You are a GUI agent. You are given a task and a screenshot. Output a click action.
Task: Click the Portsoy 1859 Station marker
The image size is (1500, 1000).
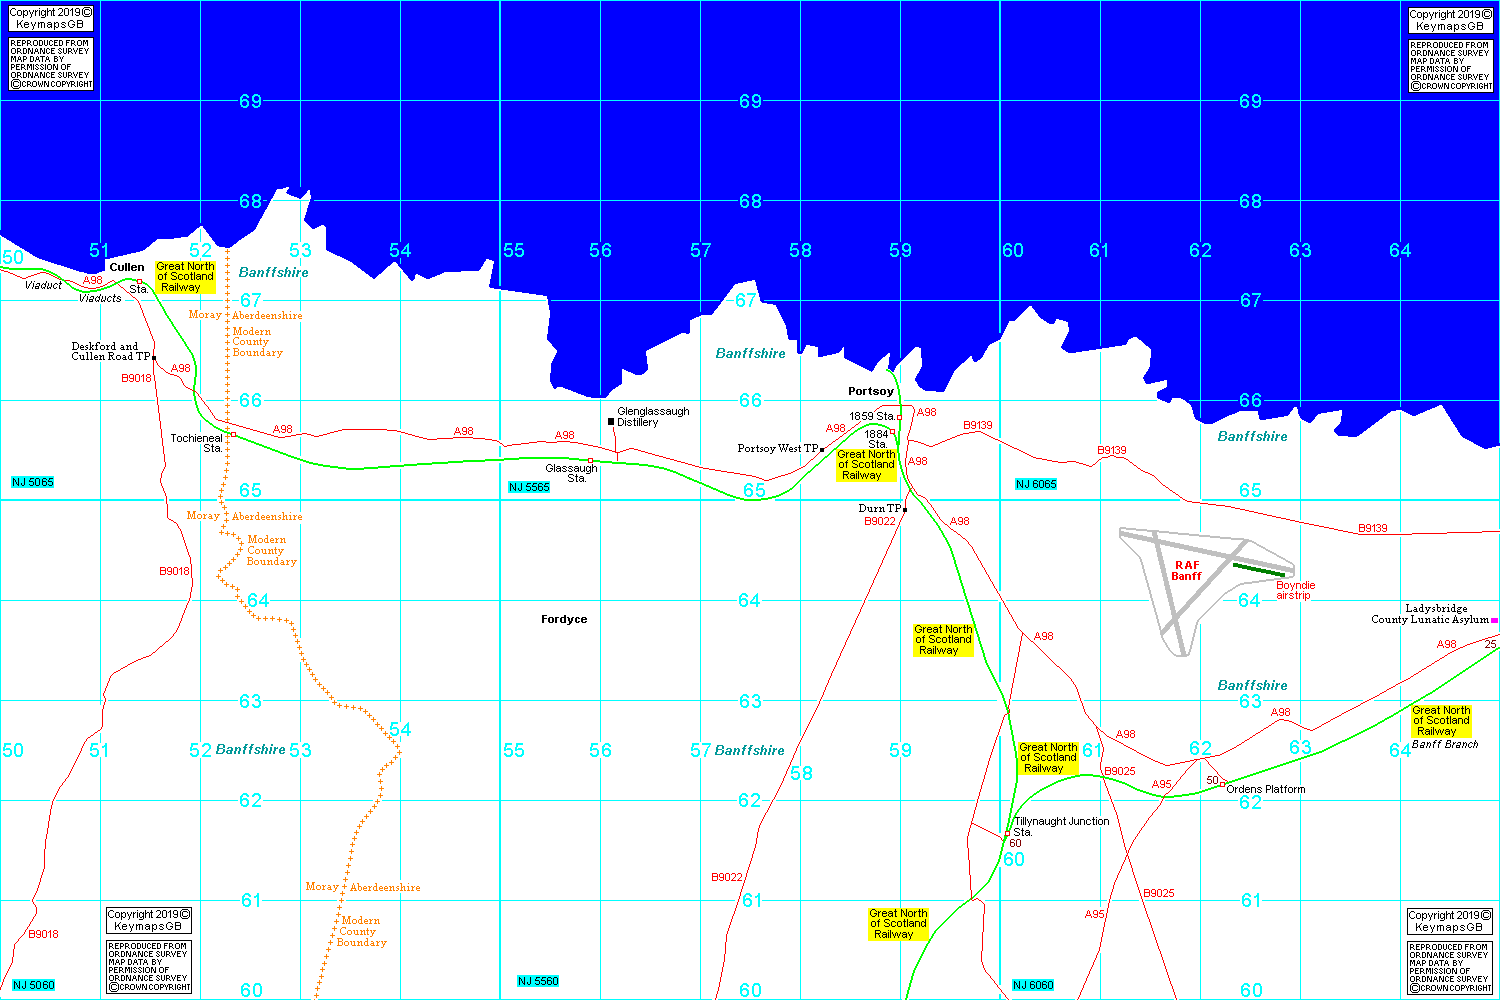click(x=899, y=417)
